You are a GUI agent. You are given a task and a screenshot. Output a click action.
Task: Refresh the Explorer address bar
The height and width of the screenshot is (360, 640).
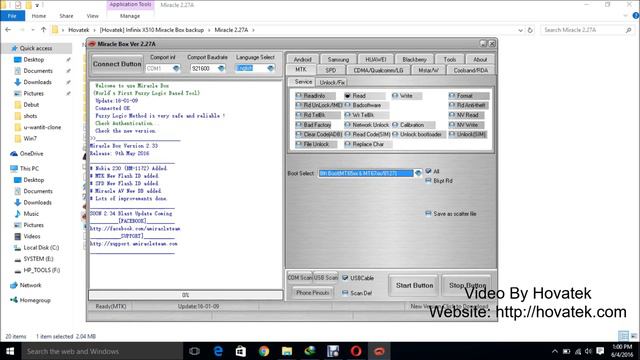tap(530, 30)
